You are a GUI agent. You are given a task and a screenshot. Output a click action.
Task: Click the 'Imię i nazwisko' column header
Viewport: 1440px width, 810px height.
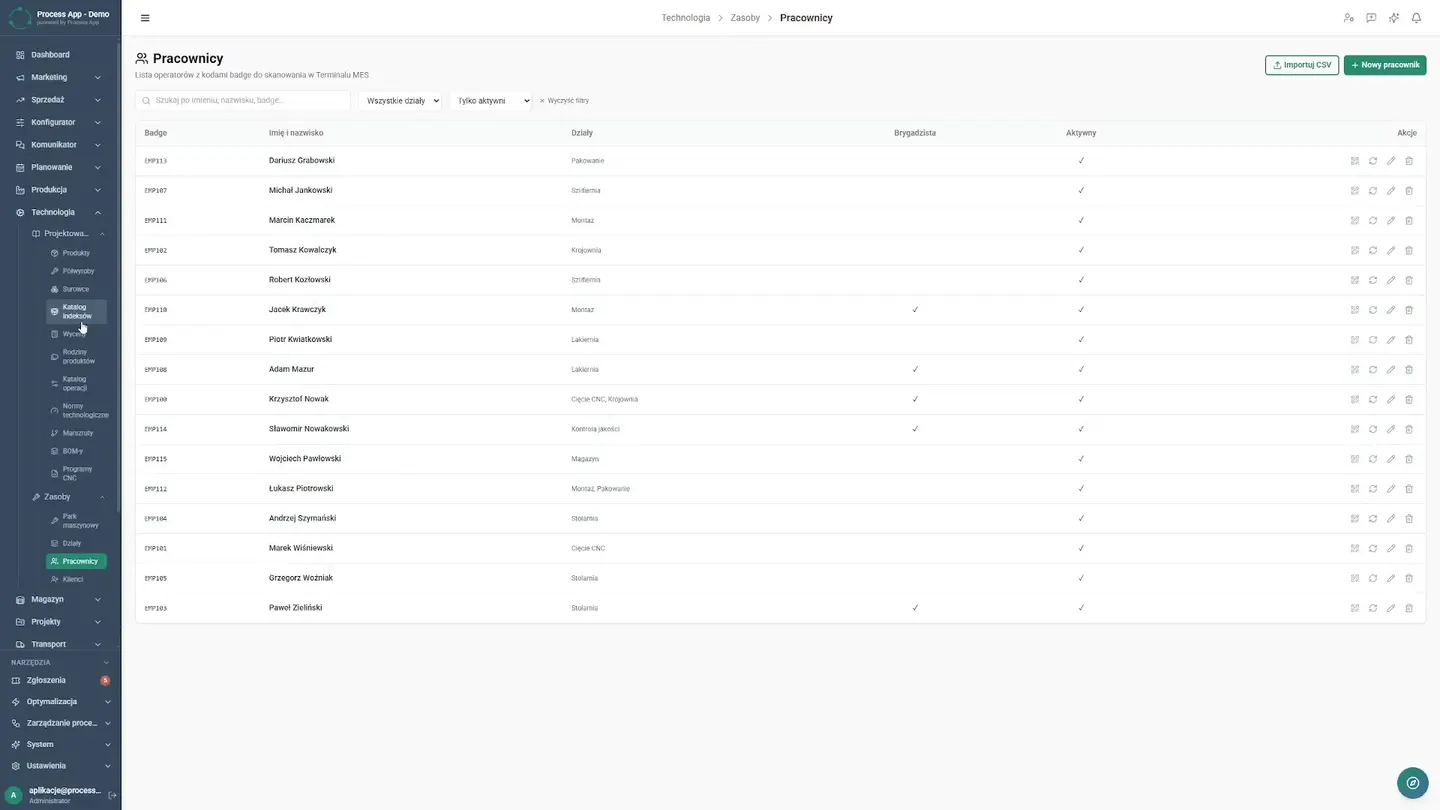click(296, 133)
